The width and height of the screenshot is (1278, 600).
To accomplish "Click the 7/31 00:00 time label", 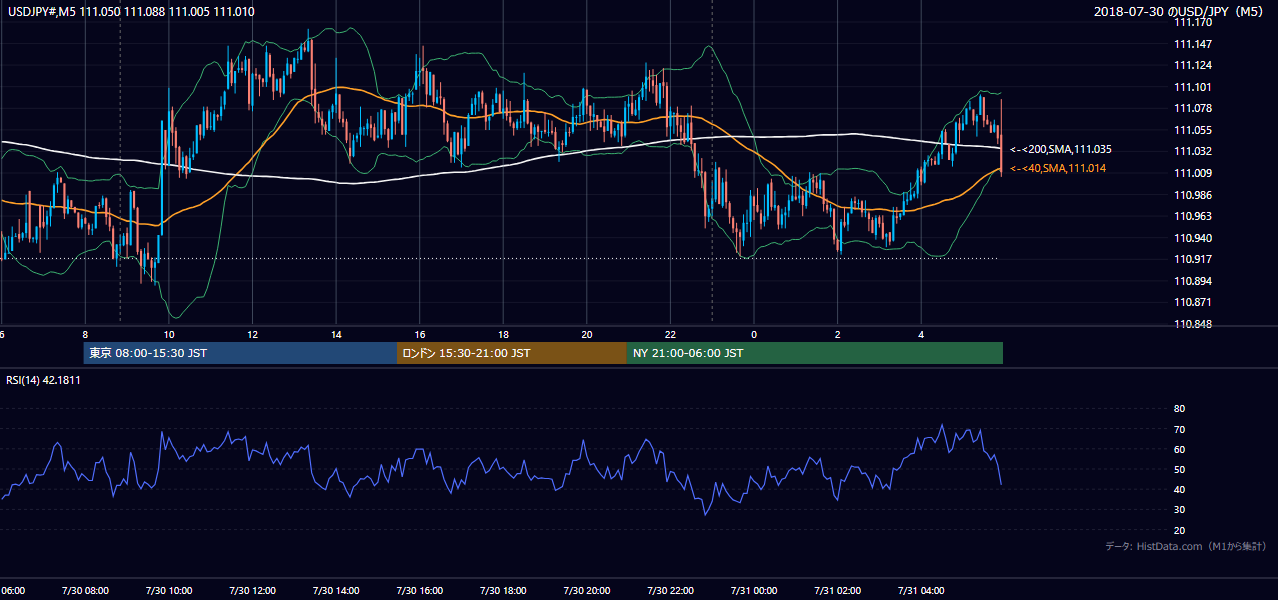I will (x=754, y=590).
